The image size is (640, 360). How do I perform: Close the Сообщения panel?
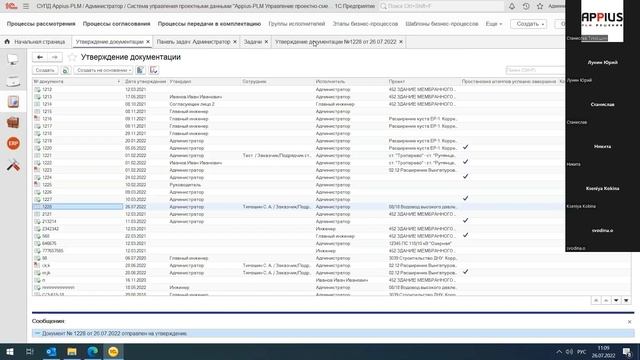click(x=629, y=322)
